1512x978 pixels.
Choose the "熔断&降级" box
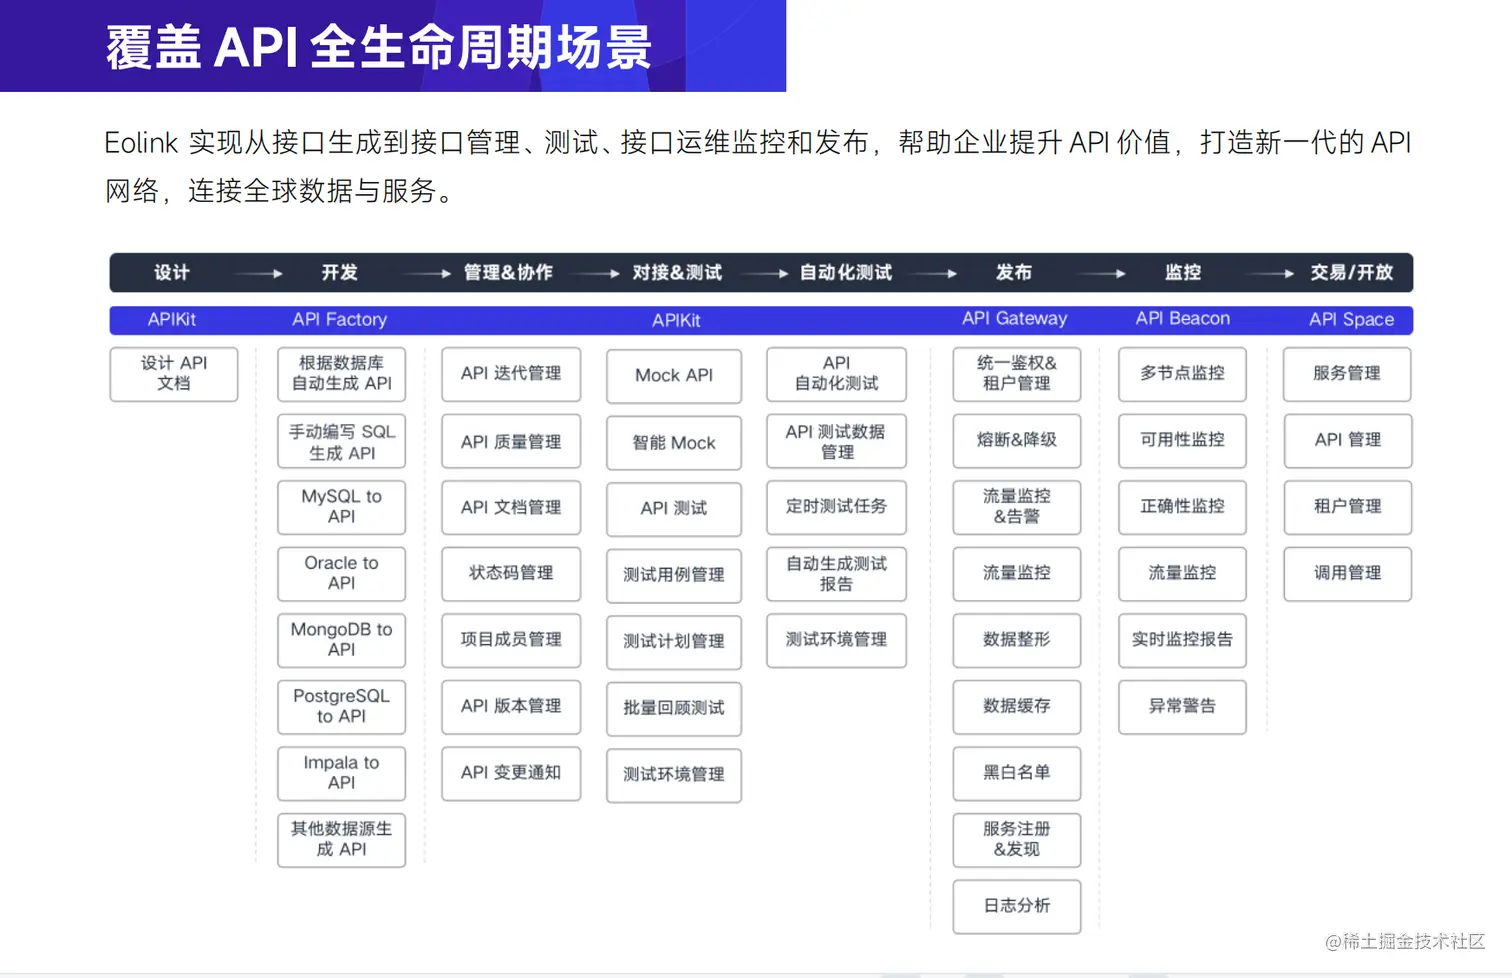click(1017, 441)
